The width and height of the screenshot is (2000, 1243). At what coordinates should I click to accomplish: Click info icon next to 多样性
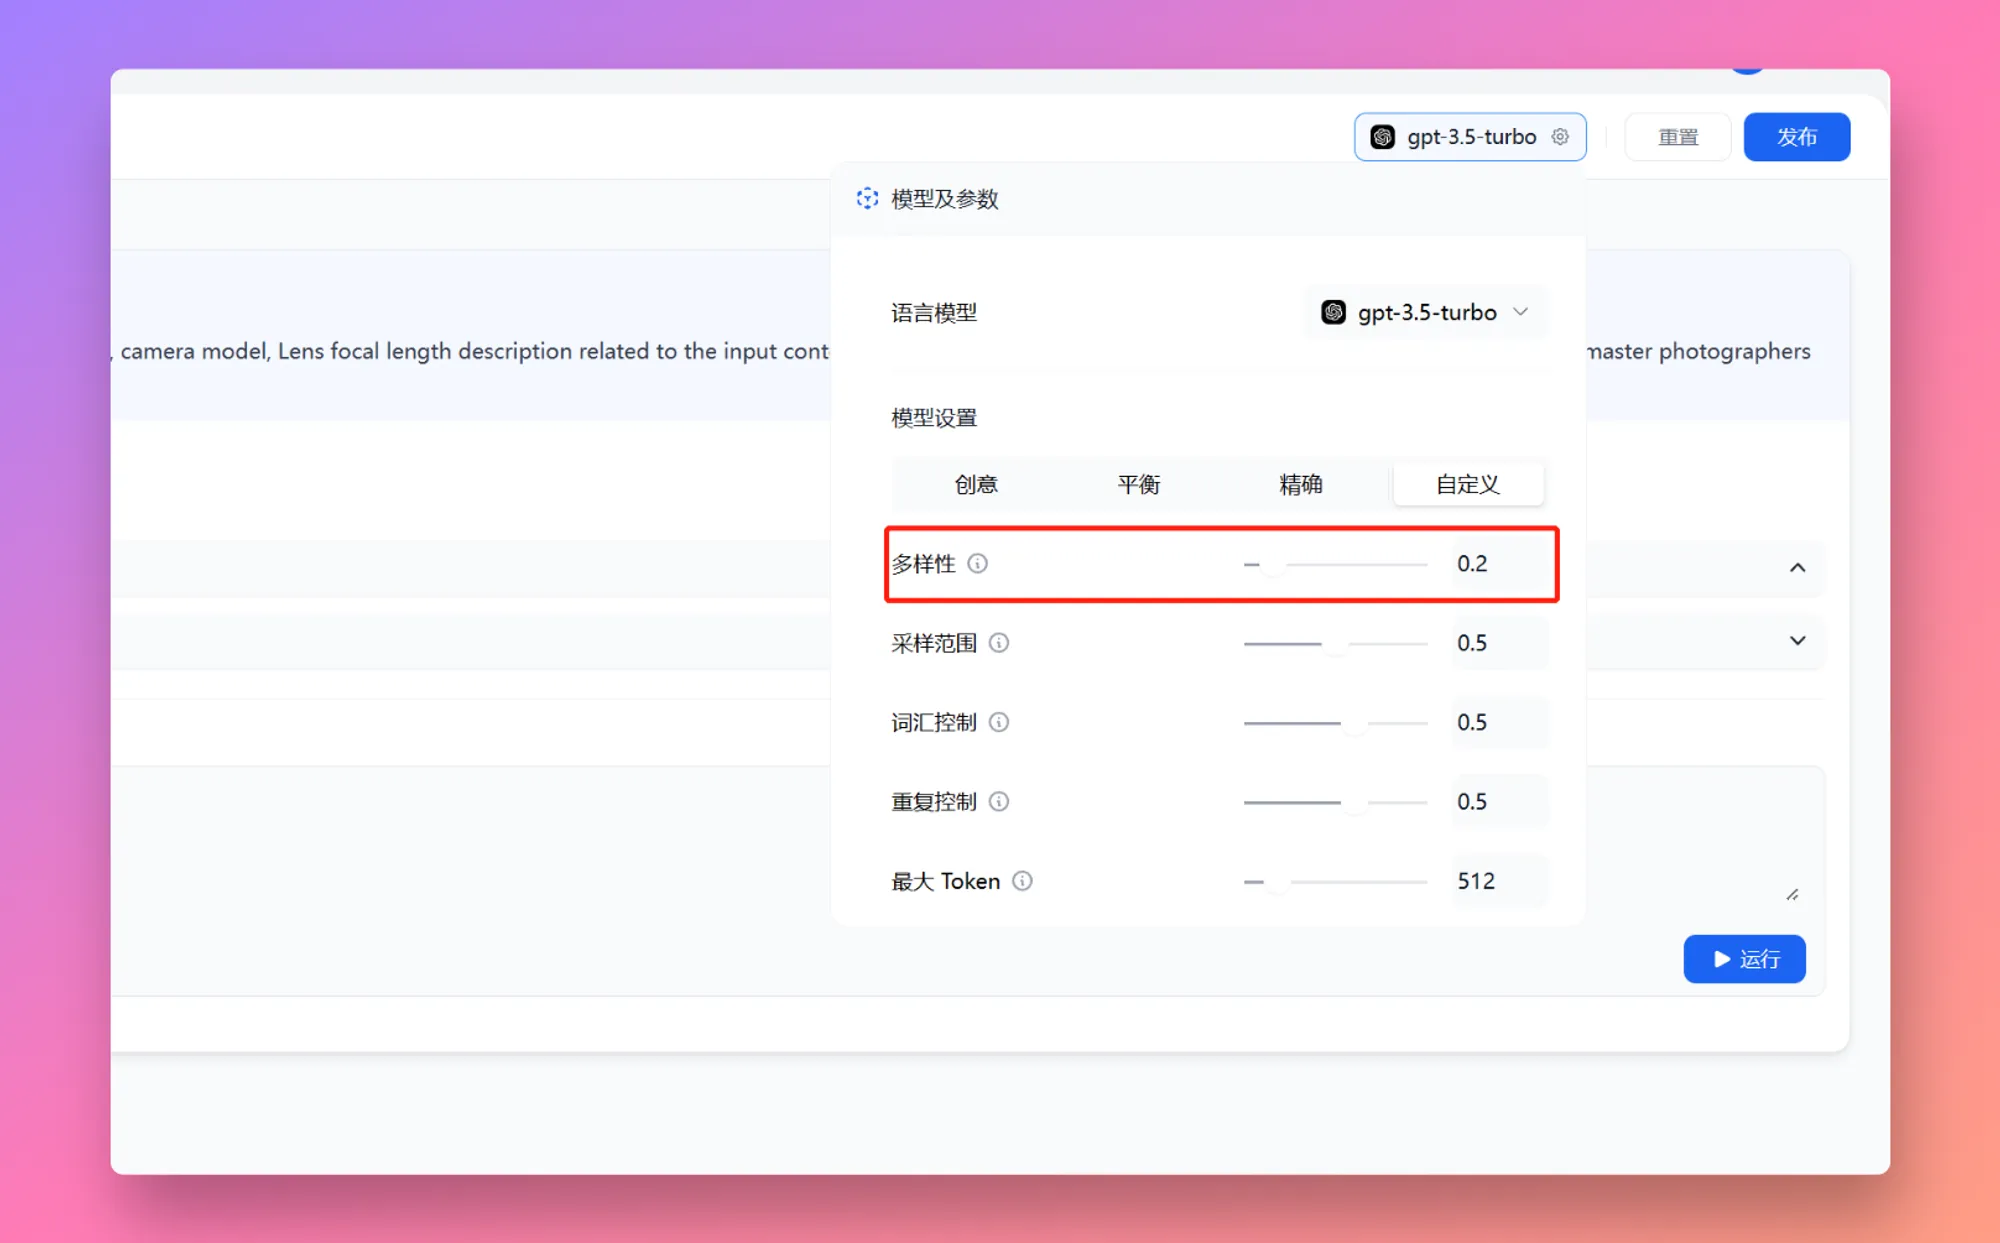click(978, 564)
